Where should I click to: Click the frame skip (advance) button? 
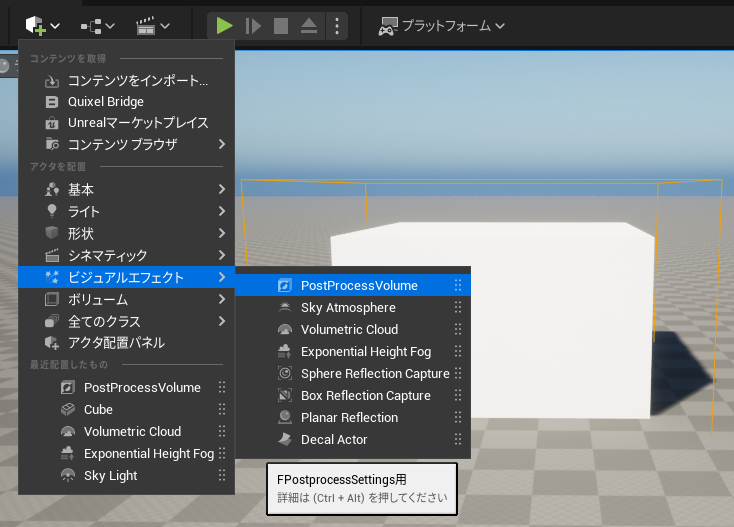pos(253,25)
